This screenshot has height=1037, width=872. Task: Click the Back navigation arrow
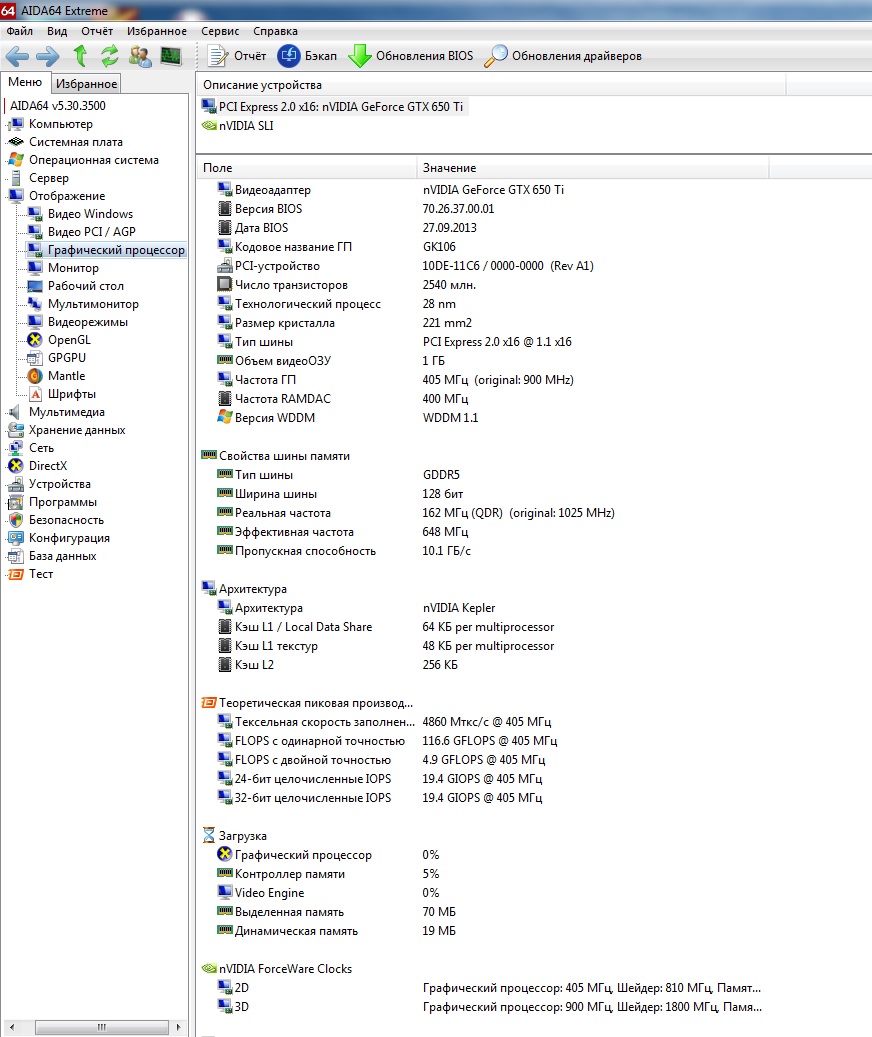coord(17,56)
